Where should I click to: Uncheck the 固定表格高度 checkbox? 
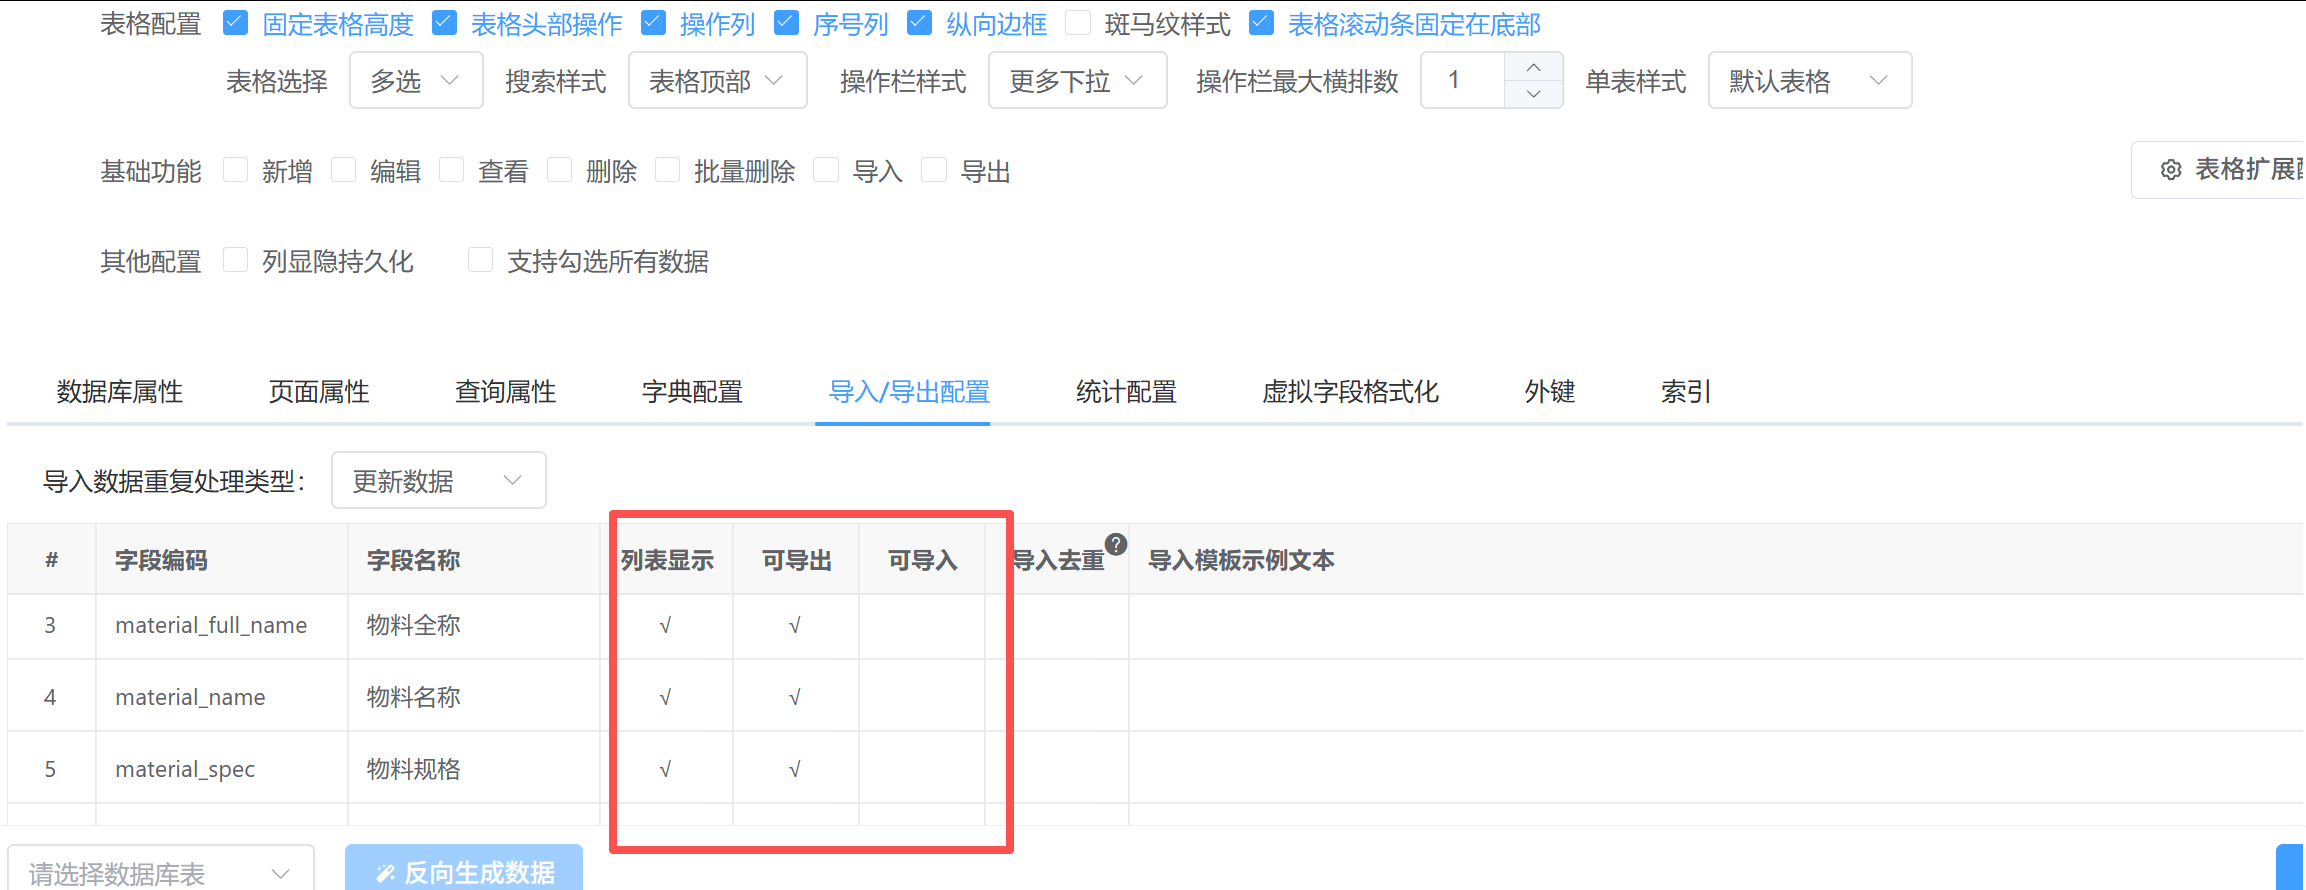(236, 24)
